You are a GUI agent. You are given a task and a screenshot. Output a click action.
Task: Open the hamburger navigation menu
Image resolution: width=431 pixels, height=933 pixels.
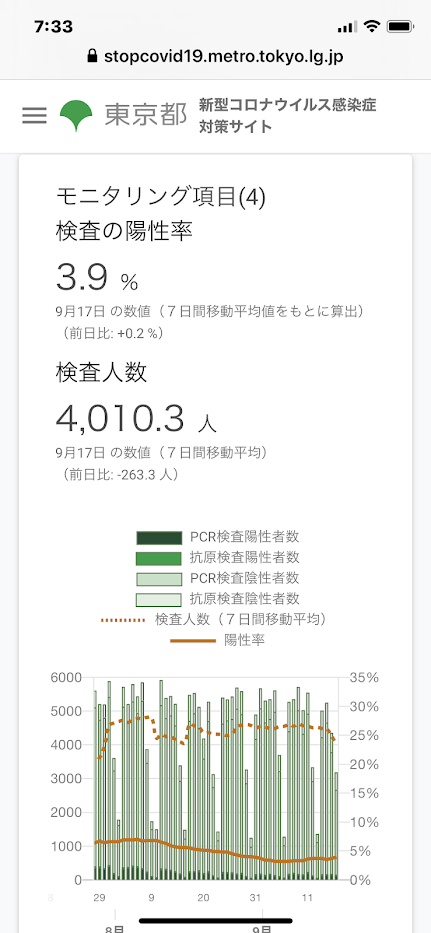coord(34,115)
